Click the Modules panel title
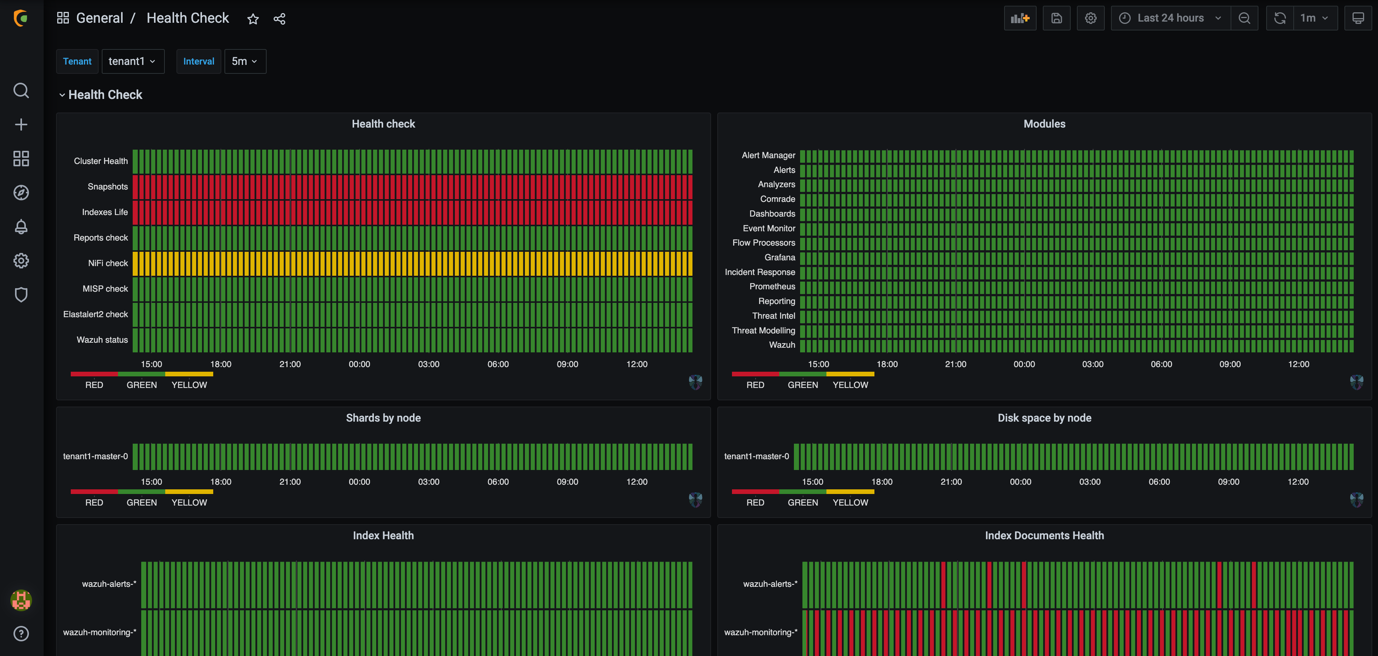1378x656 pixels. [x=1044, y=124]
